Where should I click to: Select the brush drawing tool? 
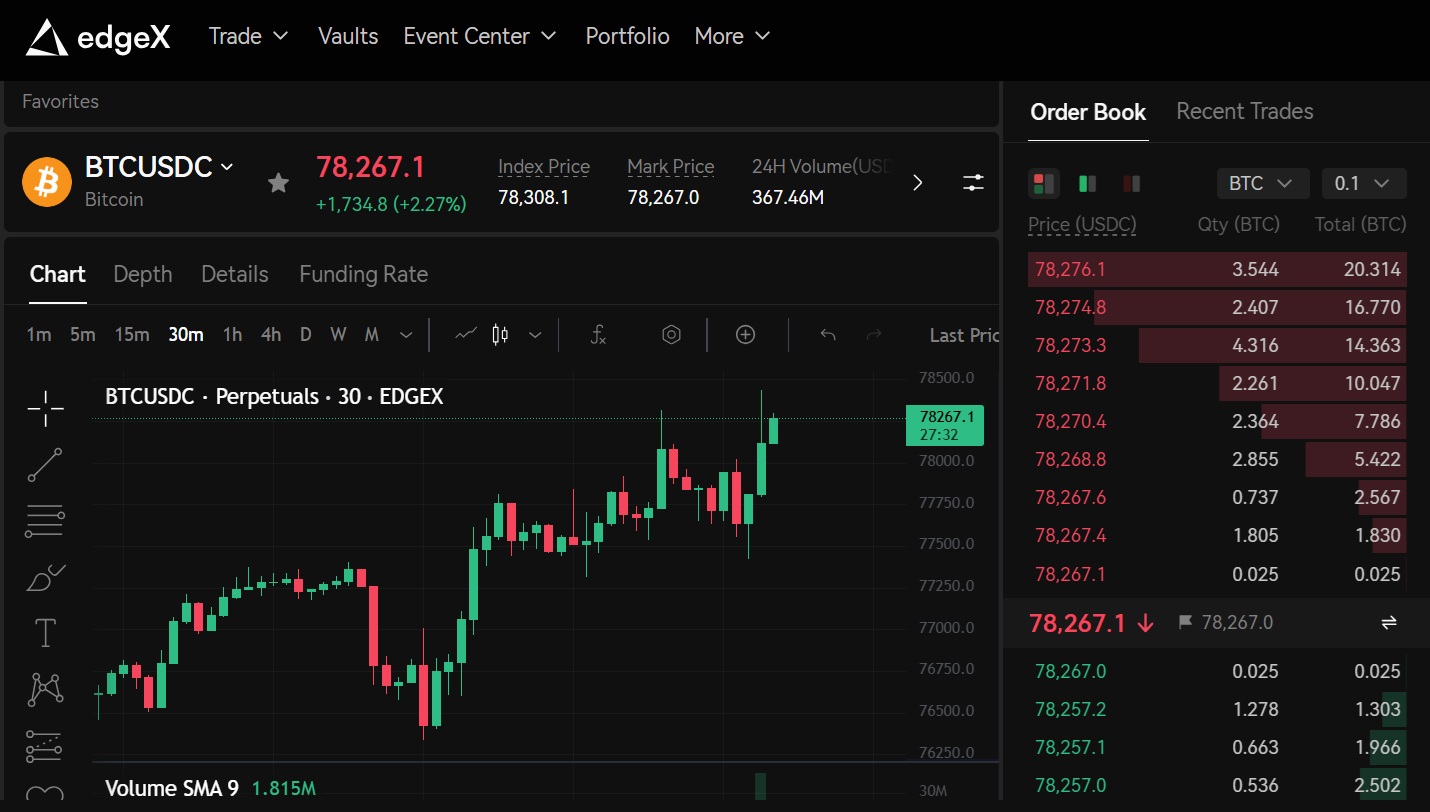[45, 577]
